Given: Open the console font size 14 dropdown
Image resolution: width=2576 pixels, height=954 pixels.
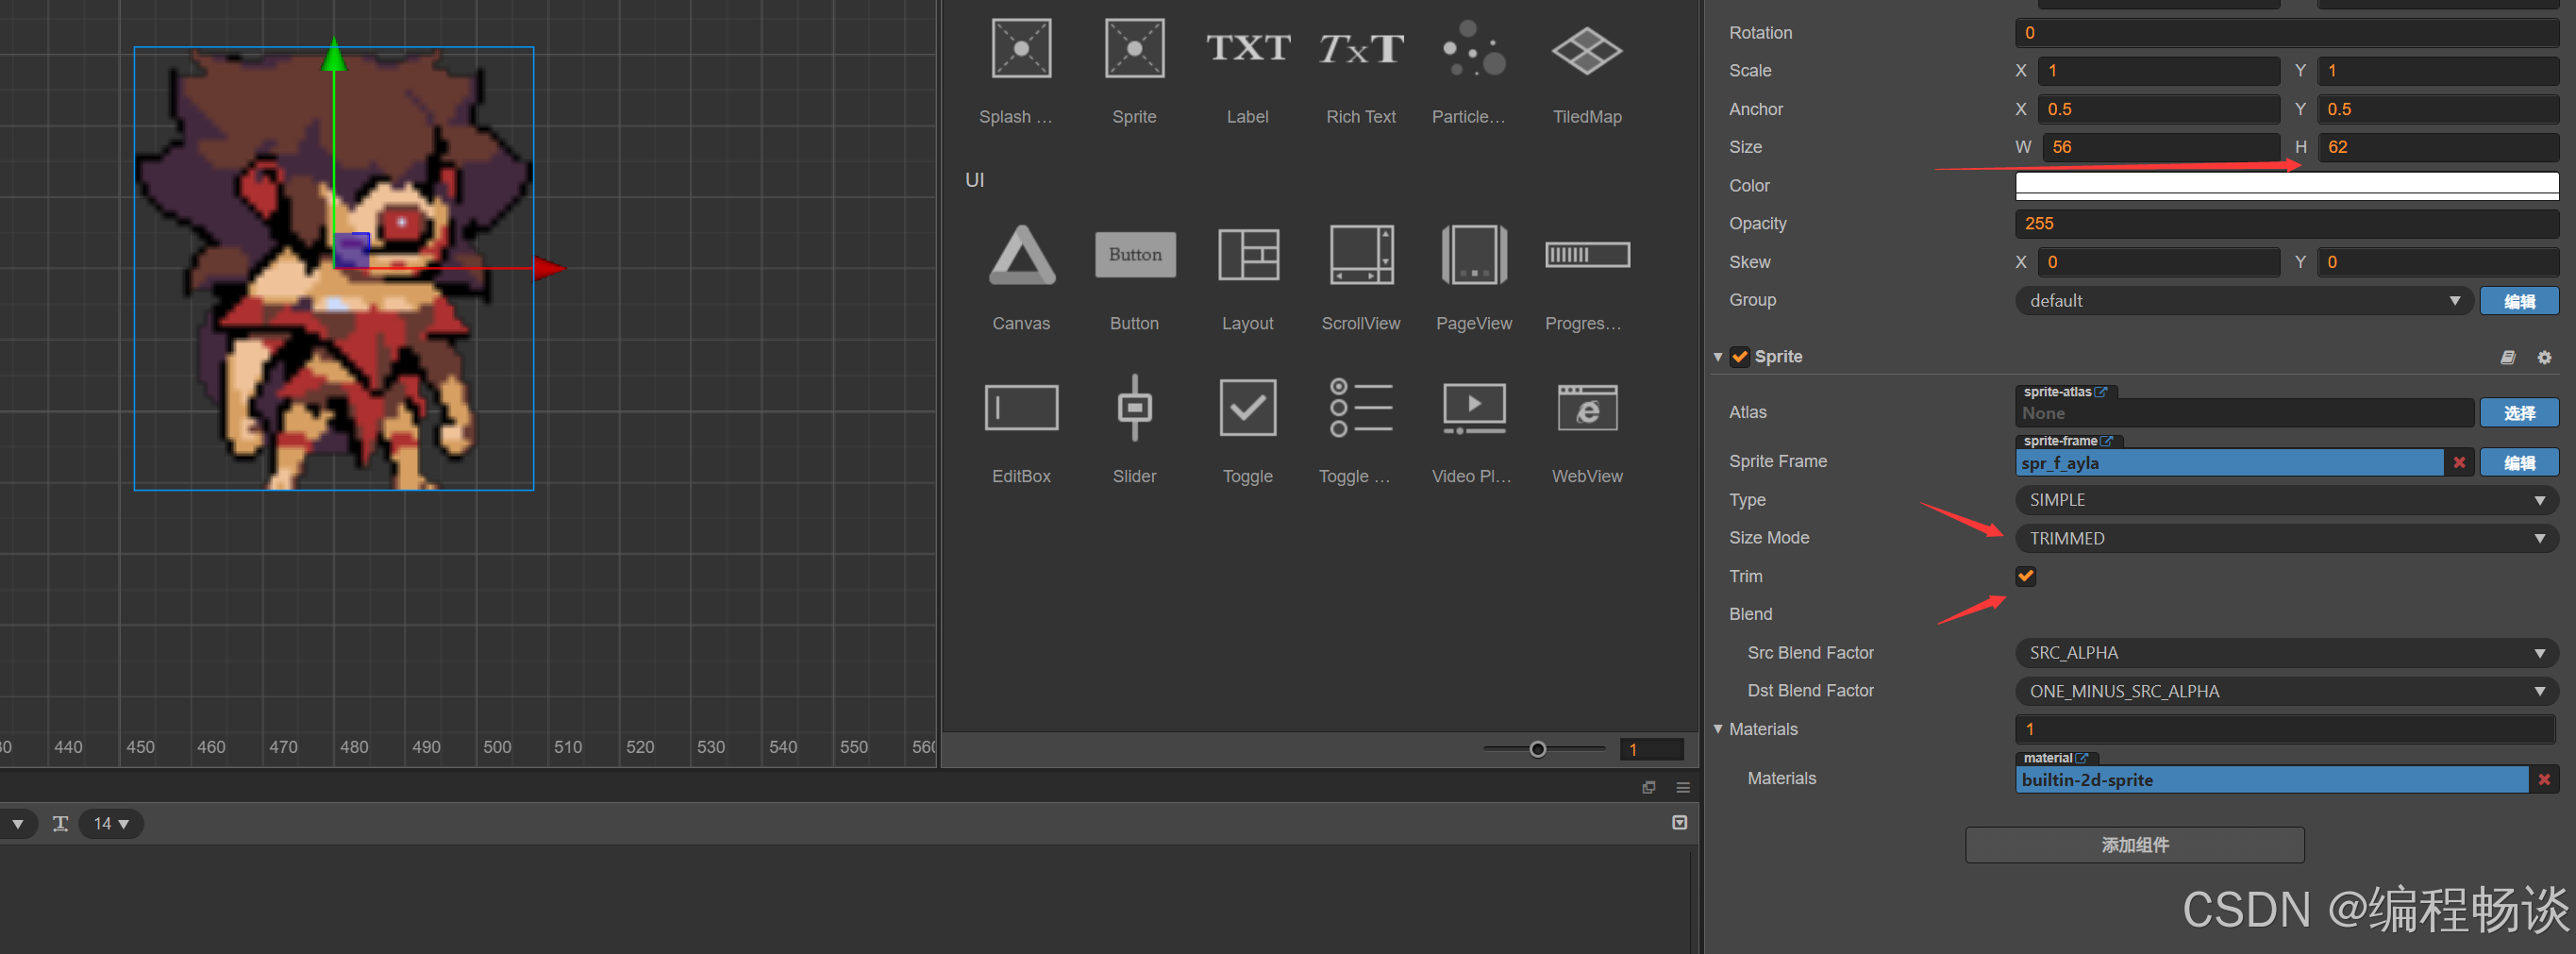Looking at the screenshot, I should point(111,823).
